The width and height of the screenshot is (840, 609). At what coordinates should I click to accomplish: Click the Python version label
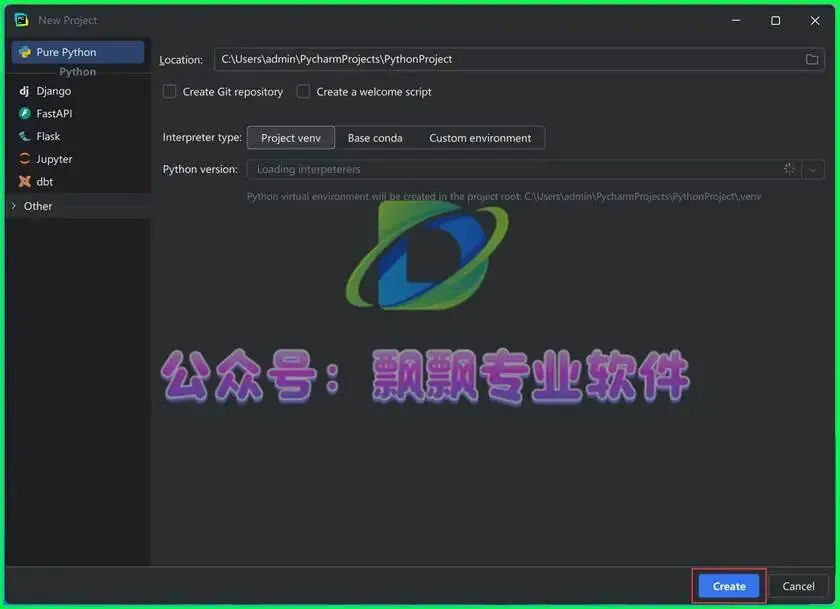coord(200,169)
